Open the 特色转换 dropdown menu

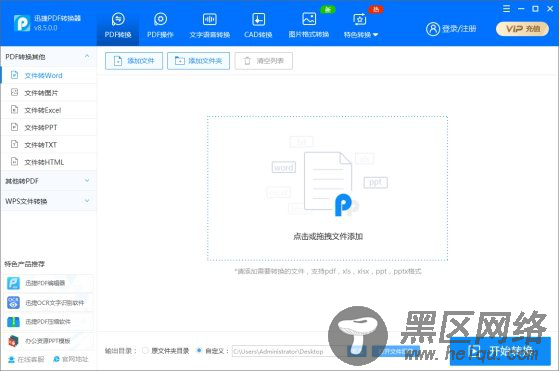[x=361, y=25]
